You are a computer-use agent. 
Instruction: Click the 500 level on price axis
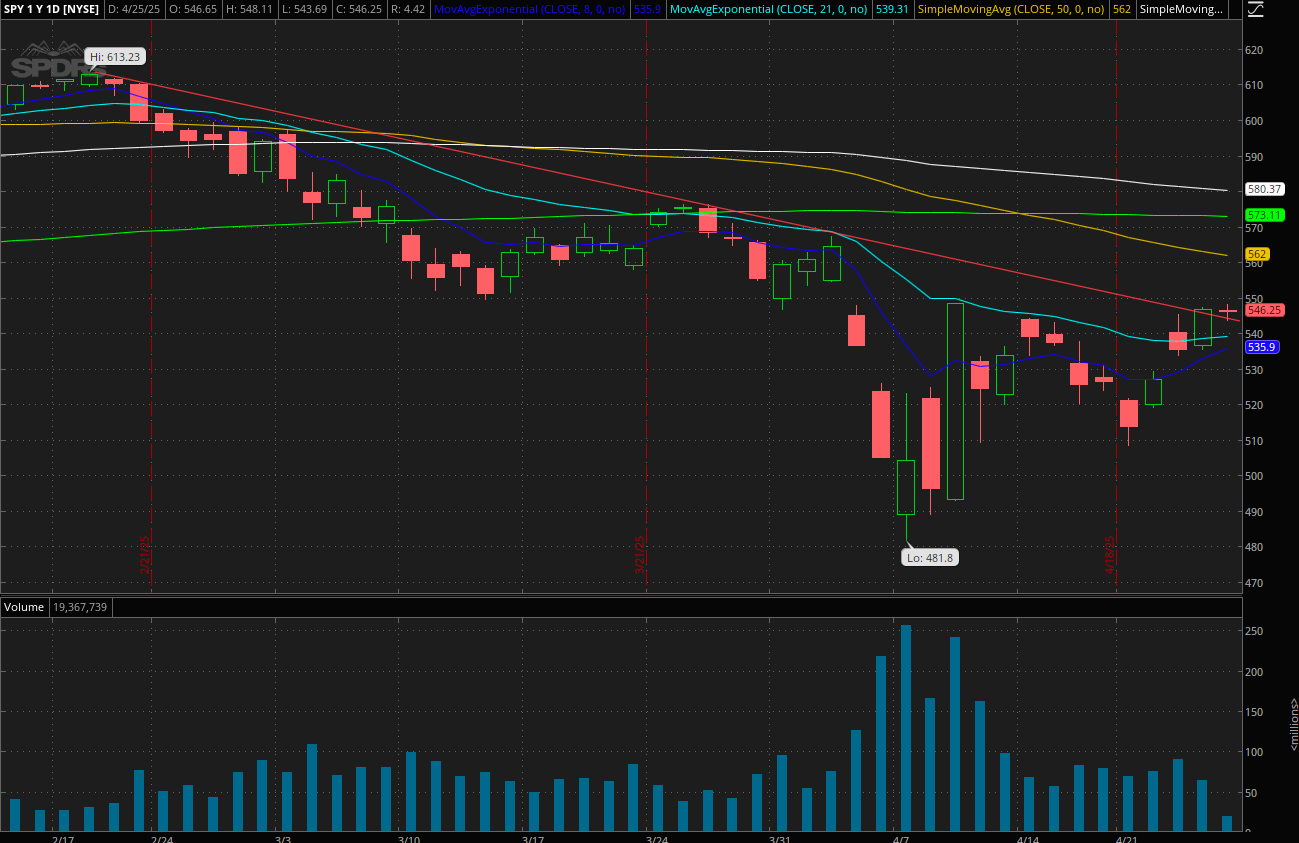click(1255, 476)
